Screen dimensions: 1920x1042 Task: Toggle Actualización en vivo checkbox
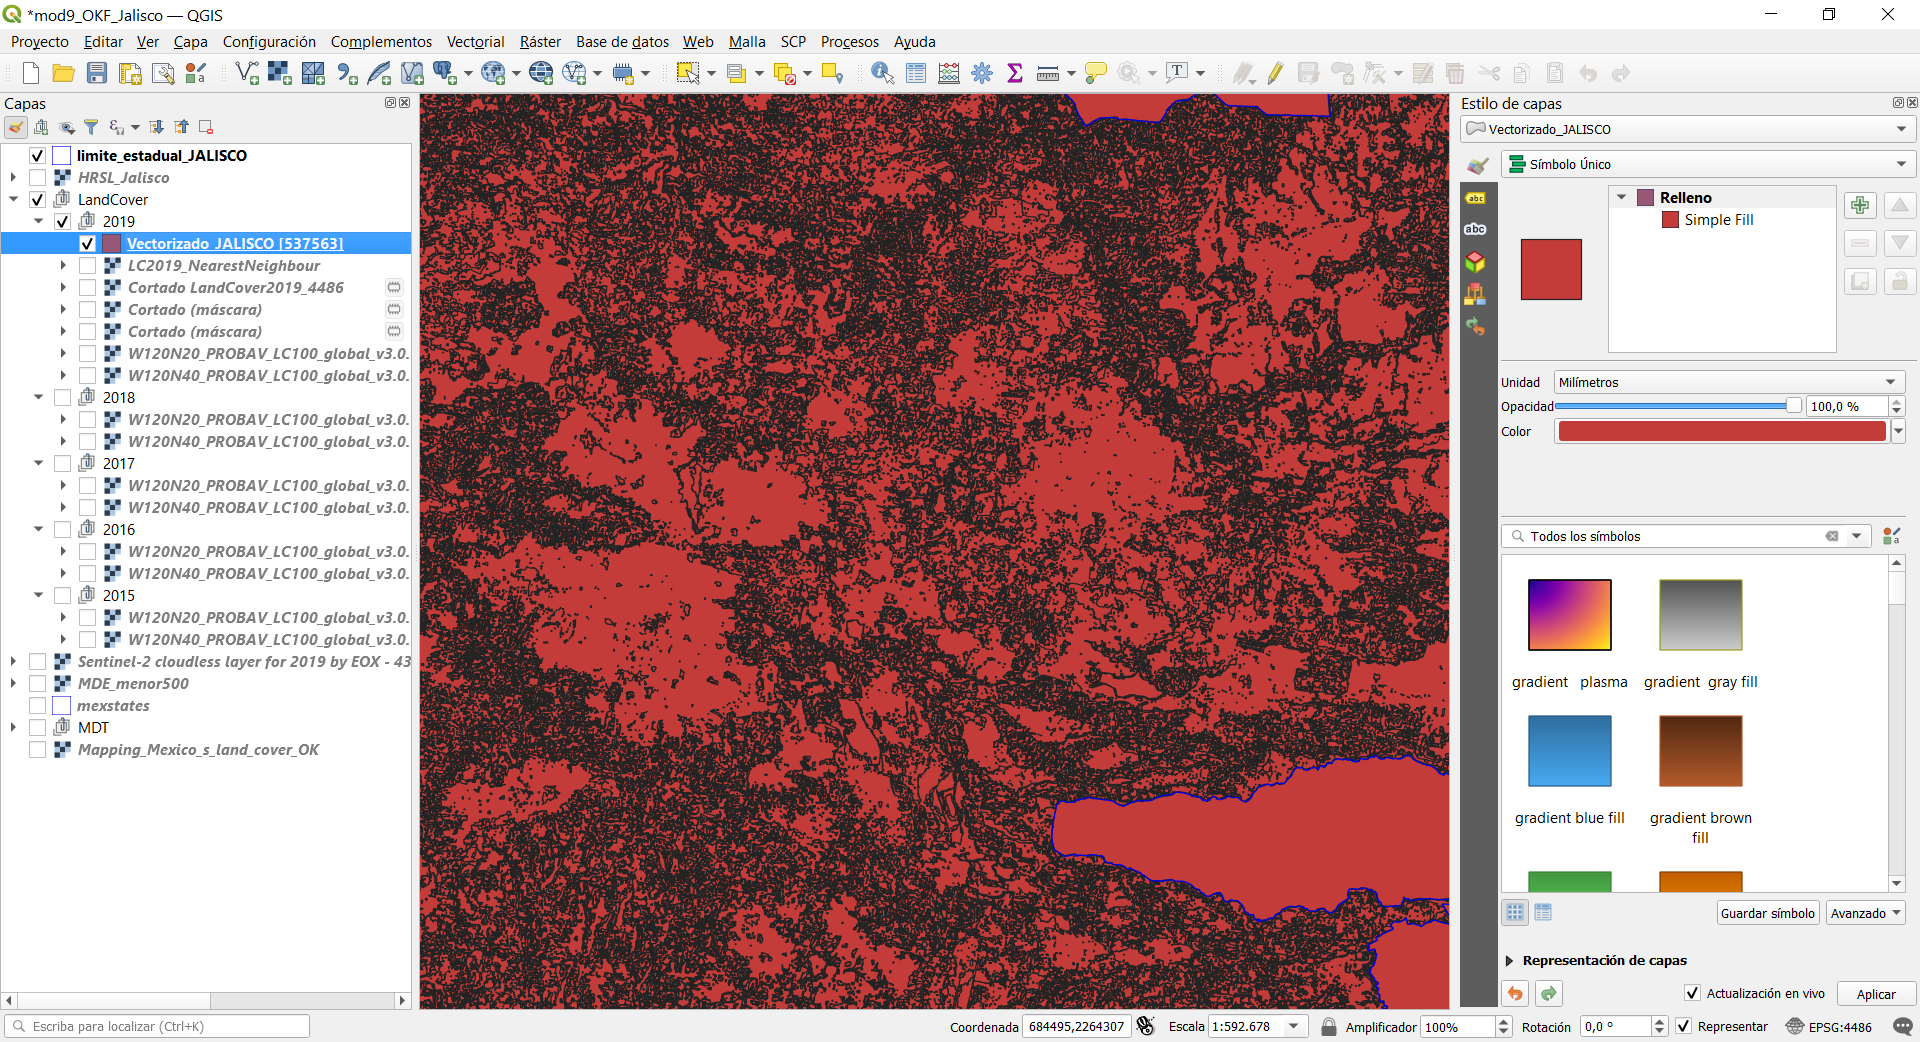1692,993
